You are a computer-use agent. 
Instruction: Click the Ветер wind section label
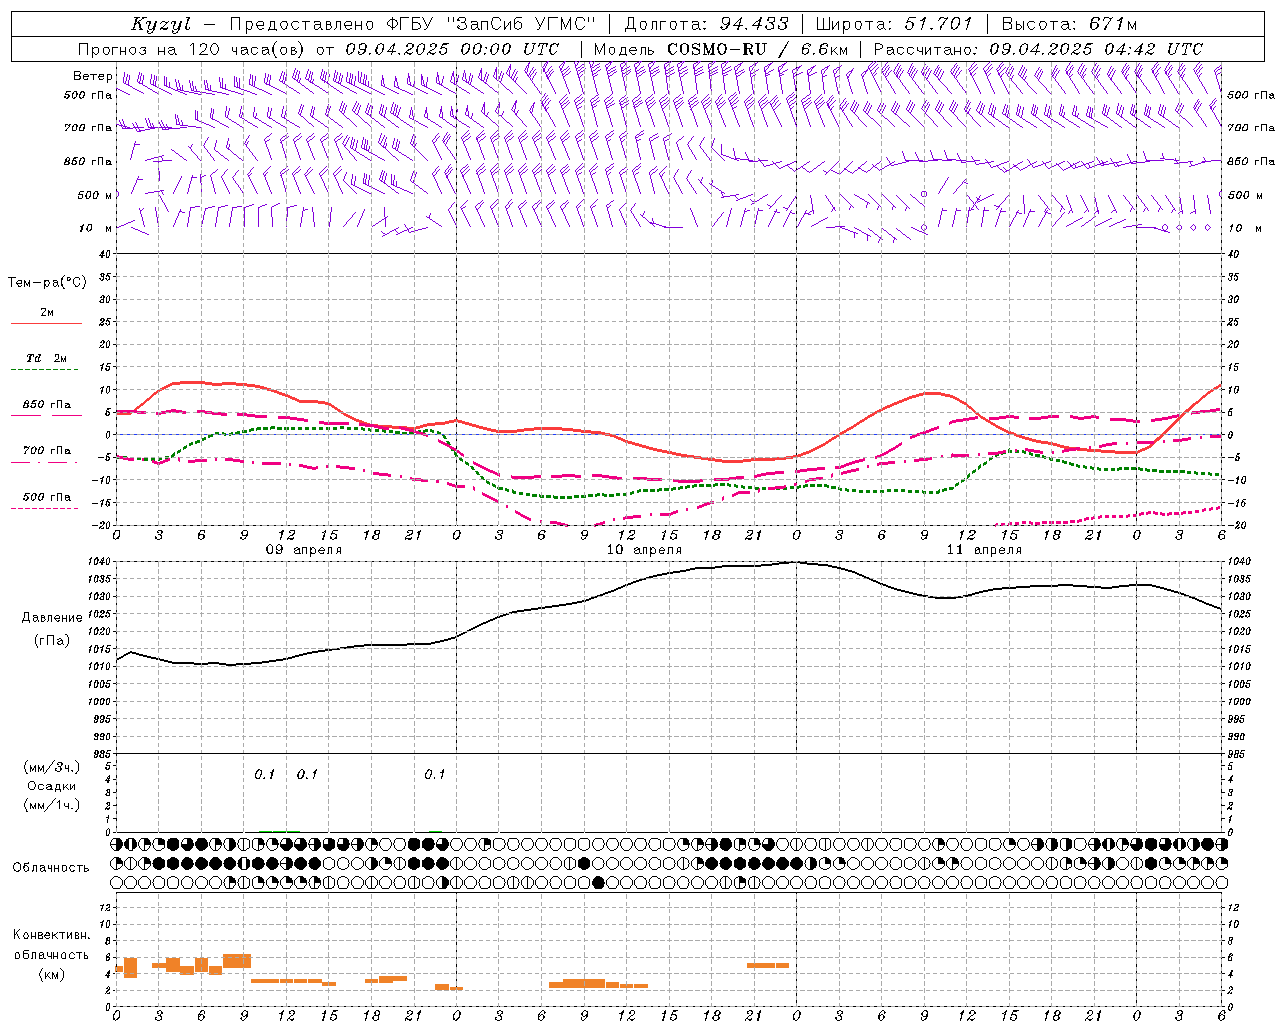pos(92,76)
